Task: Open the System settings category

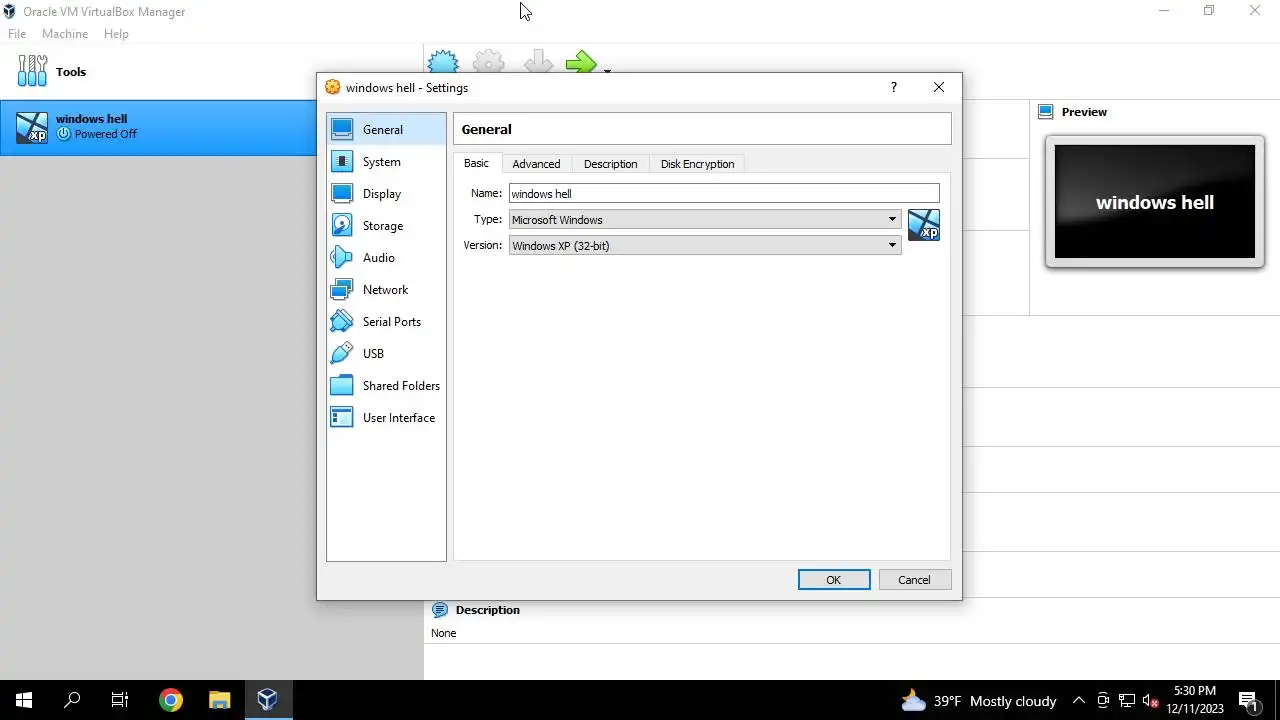Action: pyautogui.click(x=386, y=161)
